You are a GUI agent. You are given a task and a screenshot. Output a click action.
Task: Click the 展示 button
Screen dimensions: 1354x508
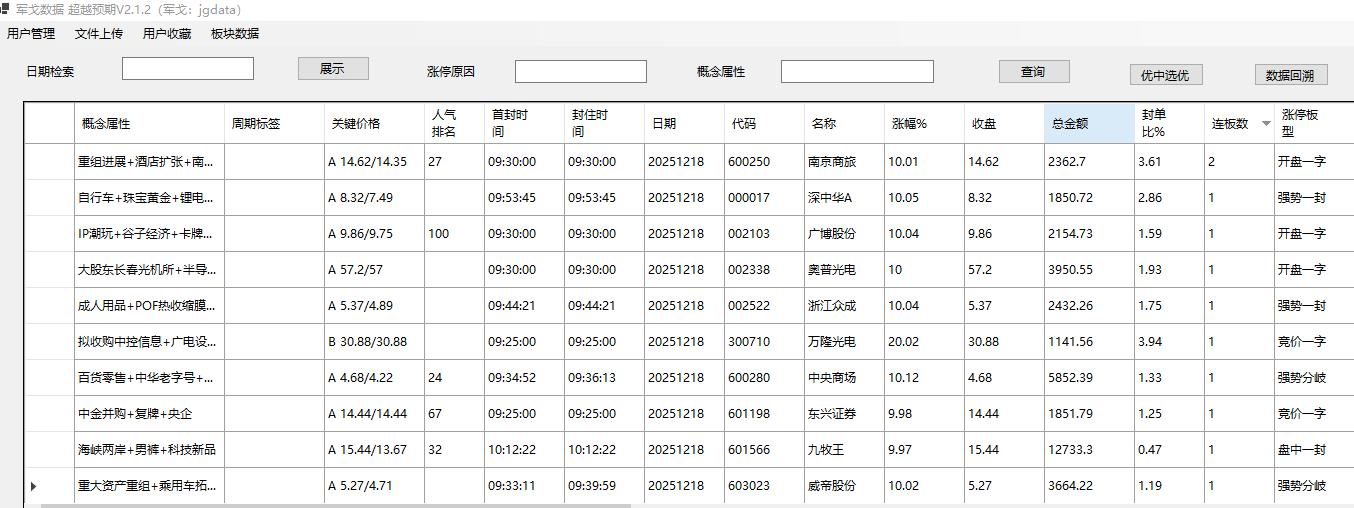(x=333, y=69)
